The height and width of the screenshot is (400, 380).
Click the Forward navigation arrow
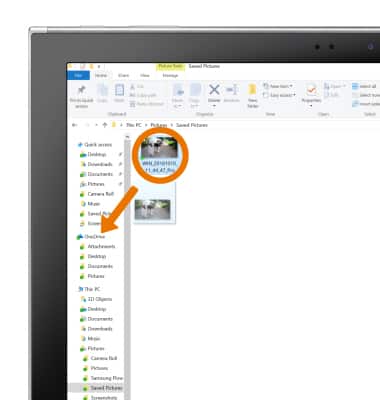[x=87, y=125]
